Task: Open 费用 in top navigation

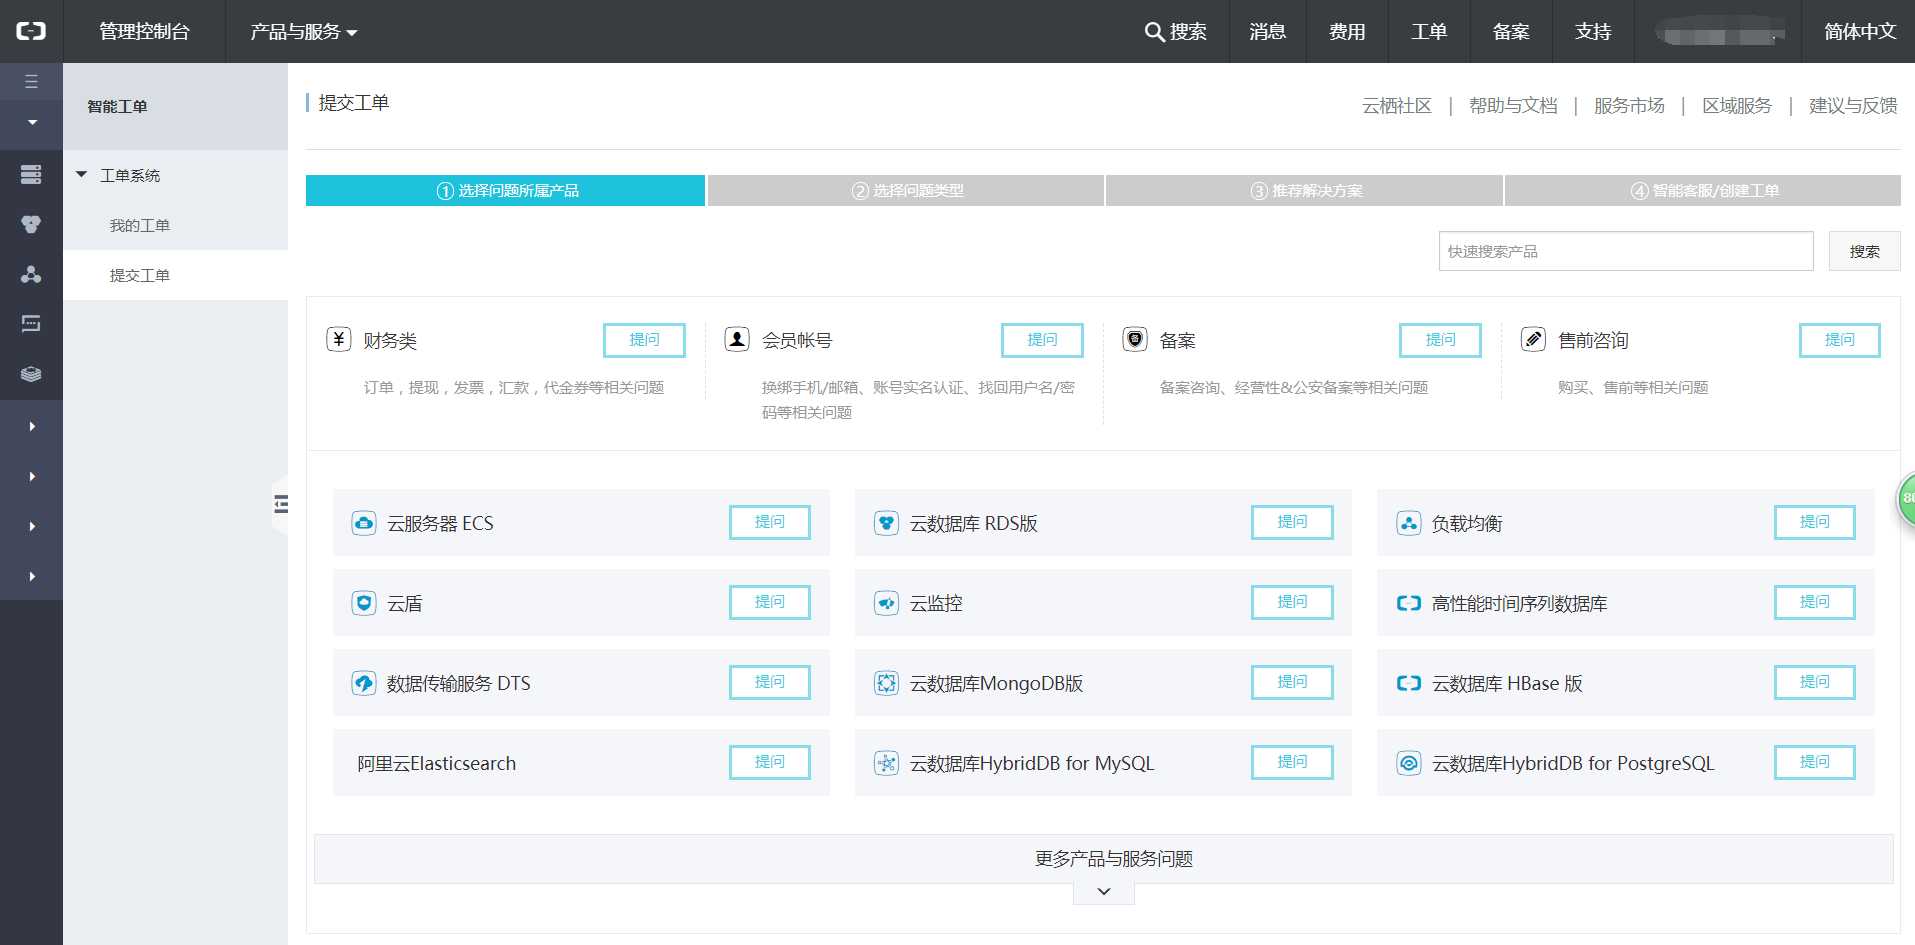Action: click(x=1347, y=31)
